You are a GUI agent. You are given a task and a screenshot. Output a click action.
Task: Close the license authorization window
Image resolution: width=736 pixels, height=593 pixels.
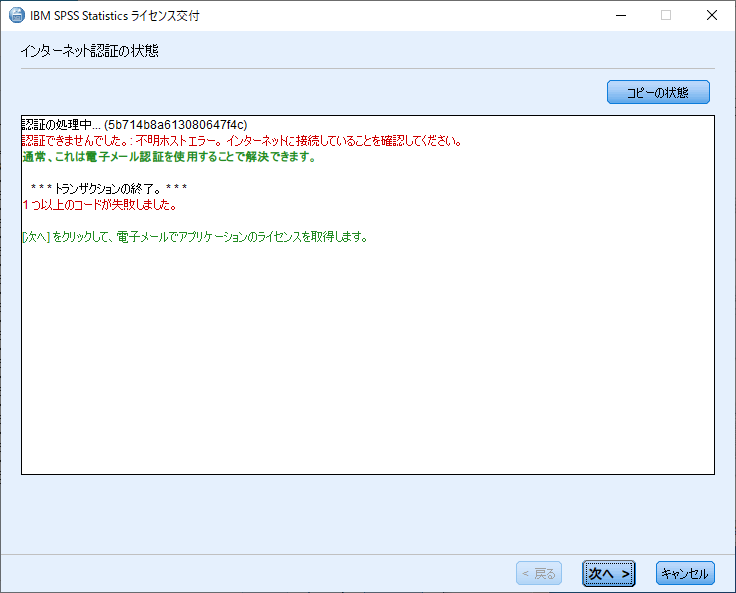pyautogui.click(x=712, y=15)
